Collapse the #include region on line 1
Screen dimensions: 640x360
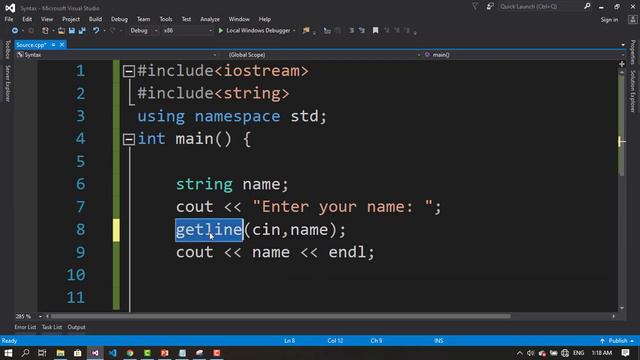coord(129,71)
